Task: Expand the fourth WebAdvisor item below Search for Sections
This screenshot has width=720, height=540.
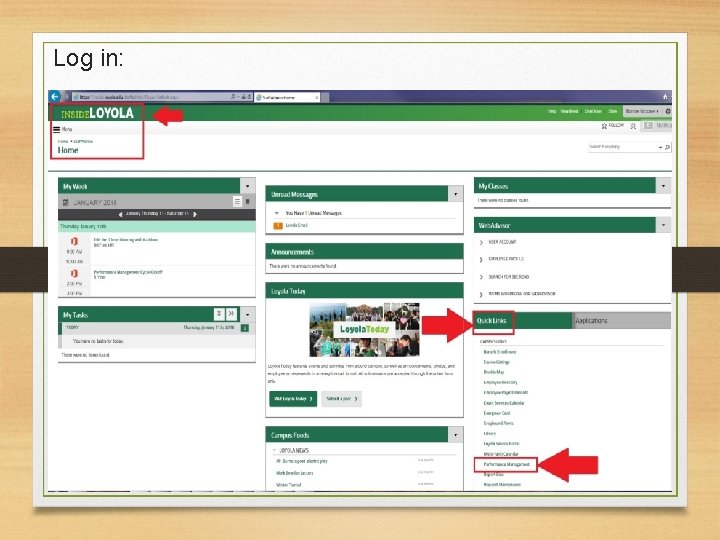Action: [x=481, y=294]
